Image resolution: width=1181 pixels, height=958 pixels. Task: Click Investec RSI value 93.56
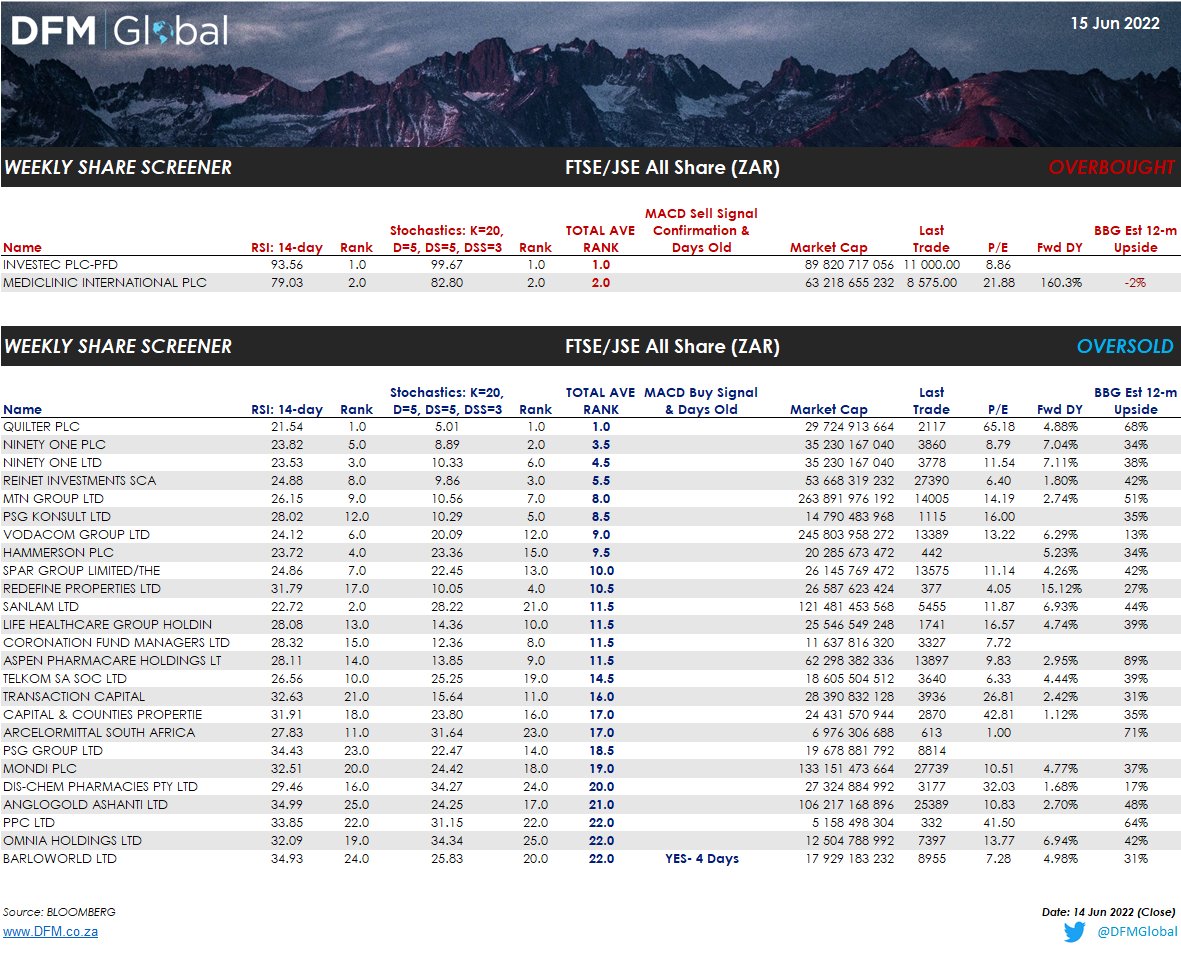tap(287, 265)
